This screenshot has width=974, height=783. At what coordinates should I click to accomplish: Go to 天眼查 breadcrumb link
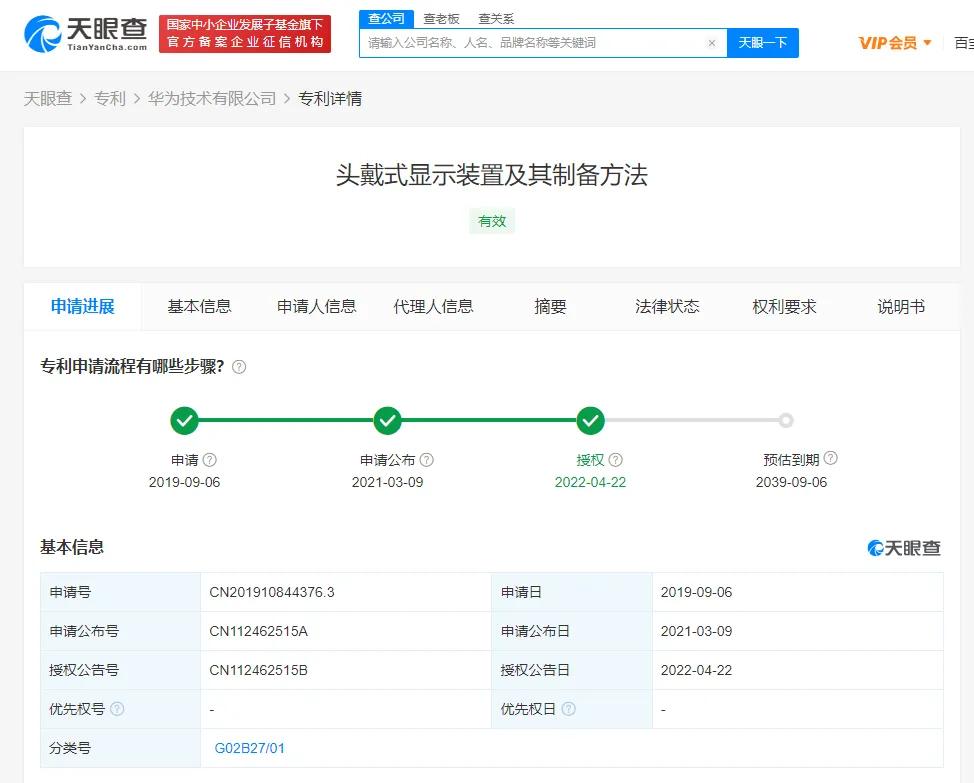(x=48, y=98)
